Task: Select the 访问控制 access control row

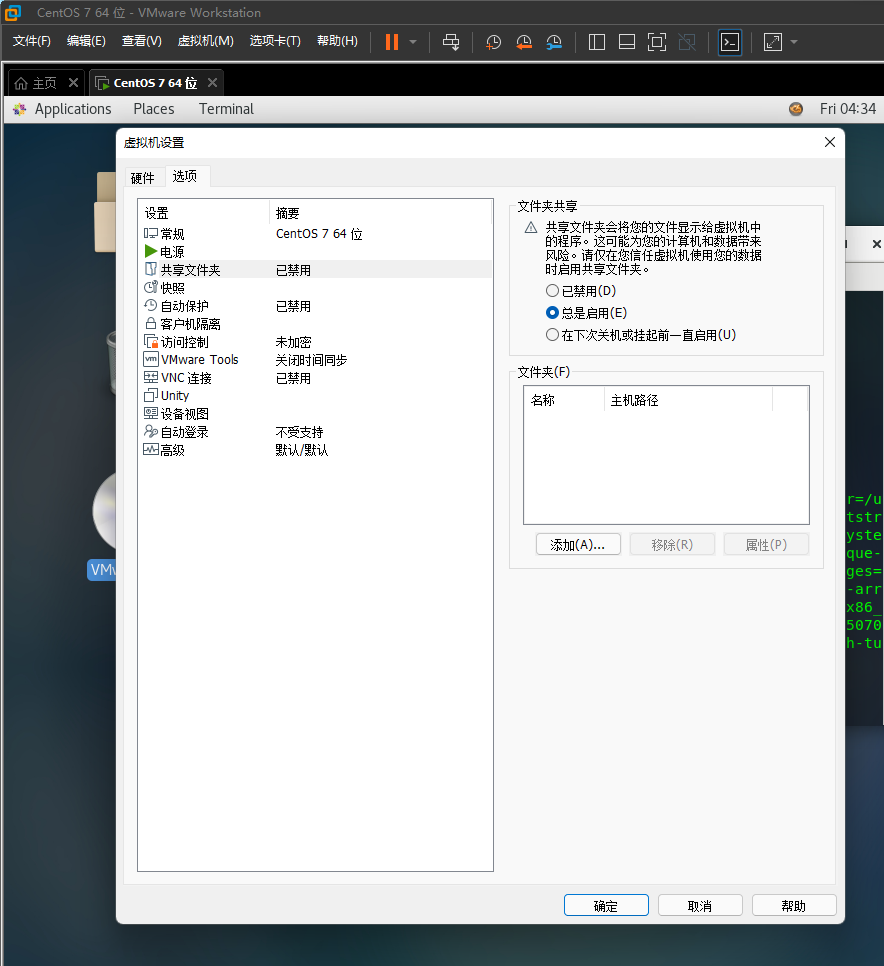Action: pos(315,342)
